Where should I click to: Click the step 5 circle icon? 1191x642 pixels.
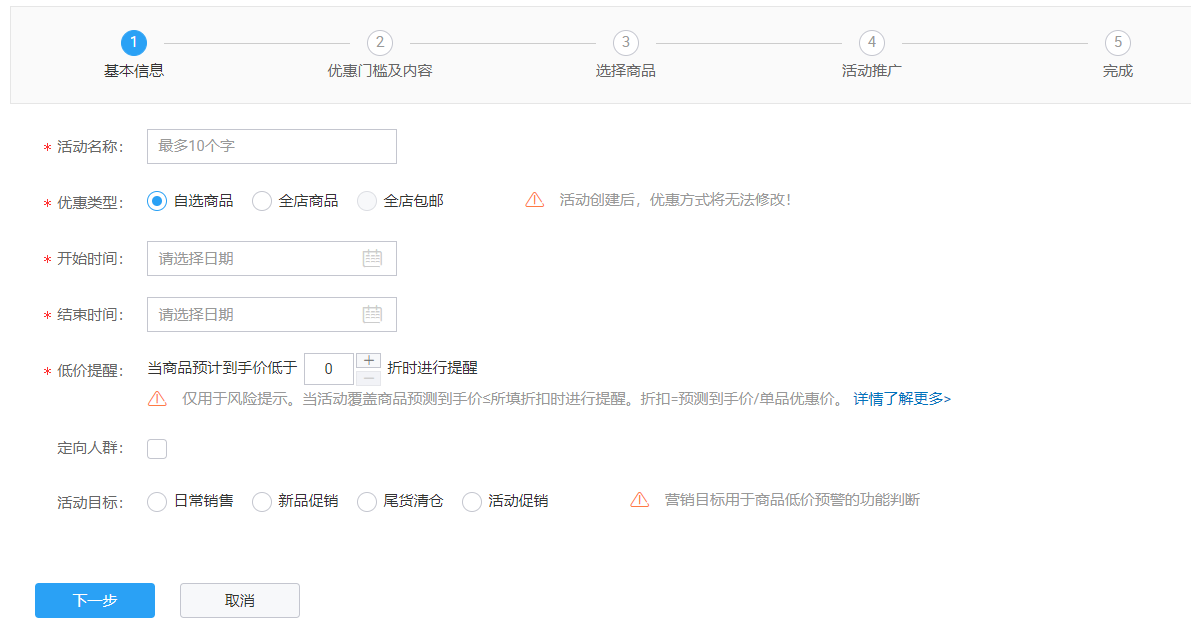1118,43
